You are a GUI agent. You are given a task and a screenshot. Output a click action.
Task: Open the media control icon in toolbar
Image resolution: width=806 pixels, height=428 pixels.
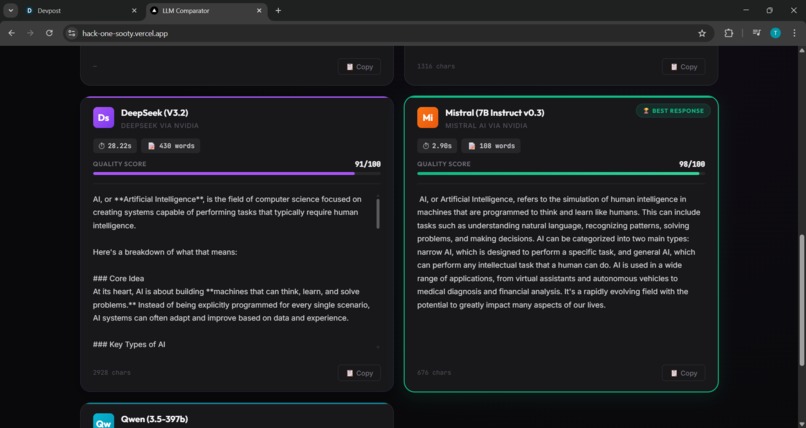coord(756,33)
